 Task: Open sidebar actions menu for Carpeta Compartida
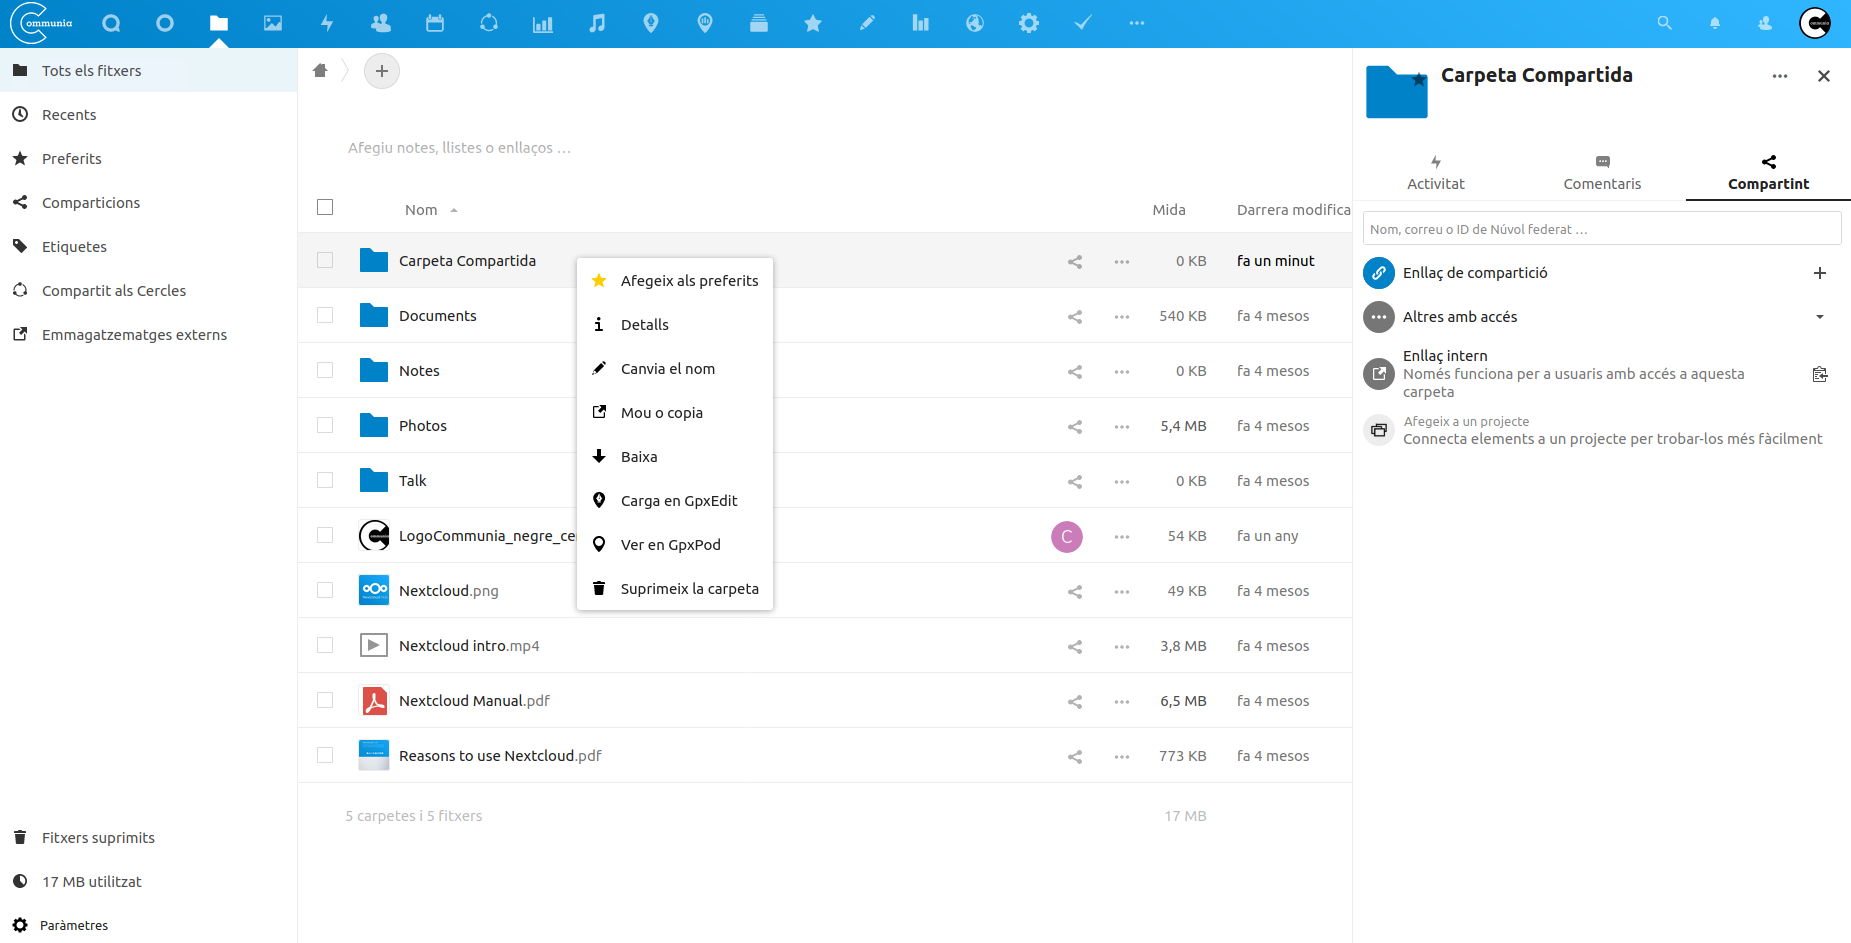point(1780,76)
